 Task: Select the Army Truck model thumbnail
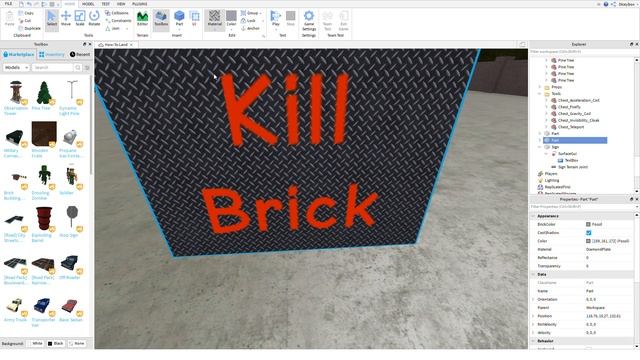pyautogui.click(x=16, y=305)
